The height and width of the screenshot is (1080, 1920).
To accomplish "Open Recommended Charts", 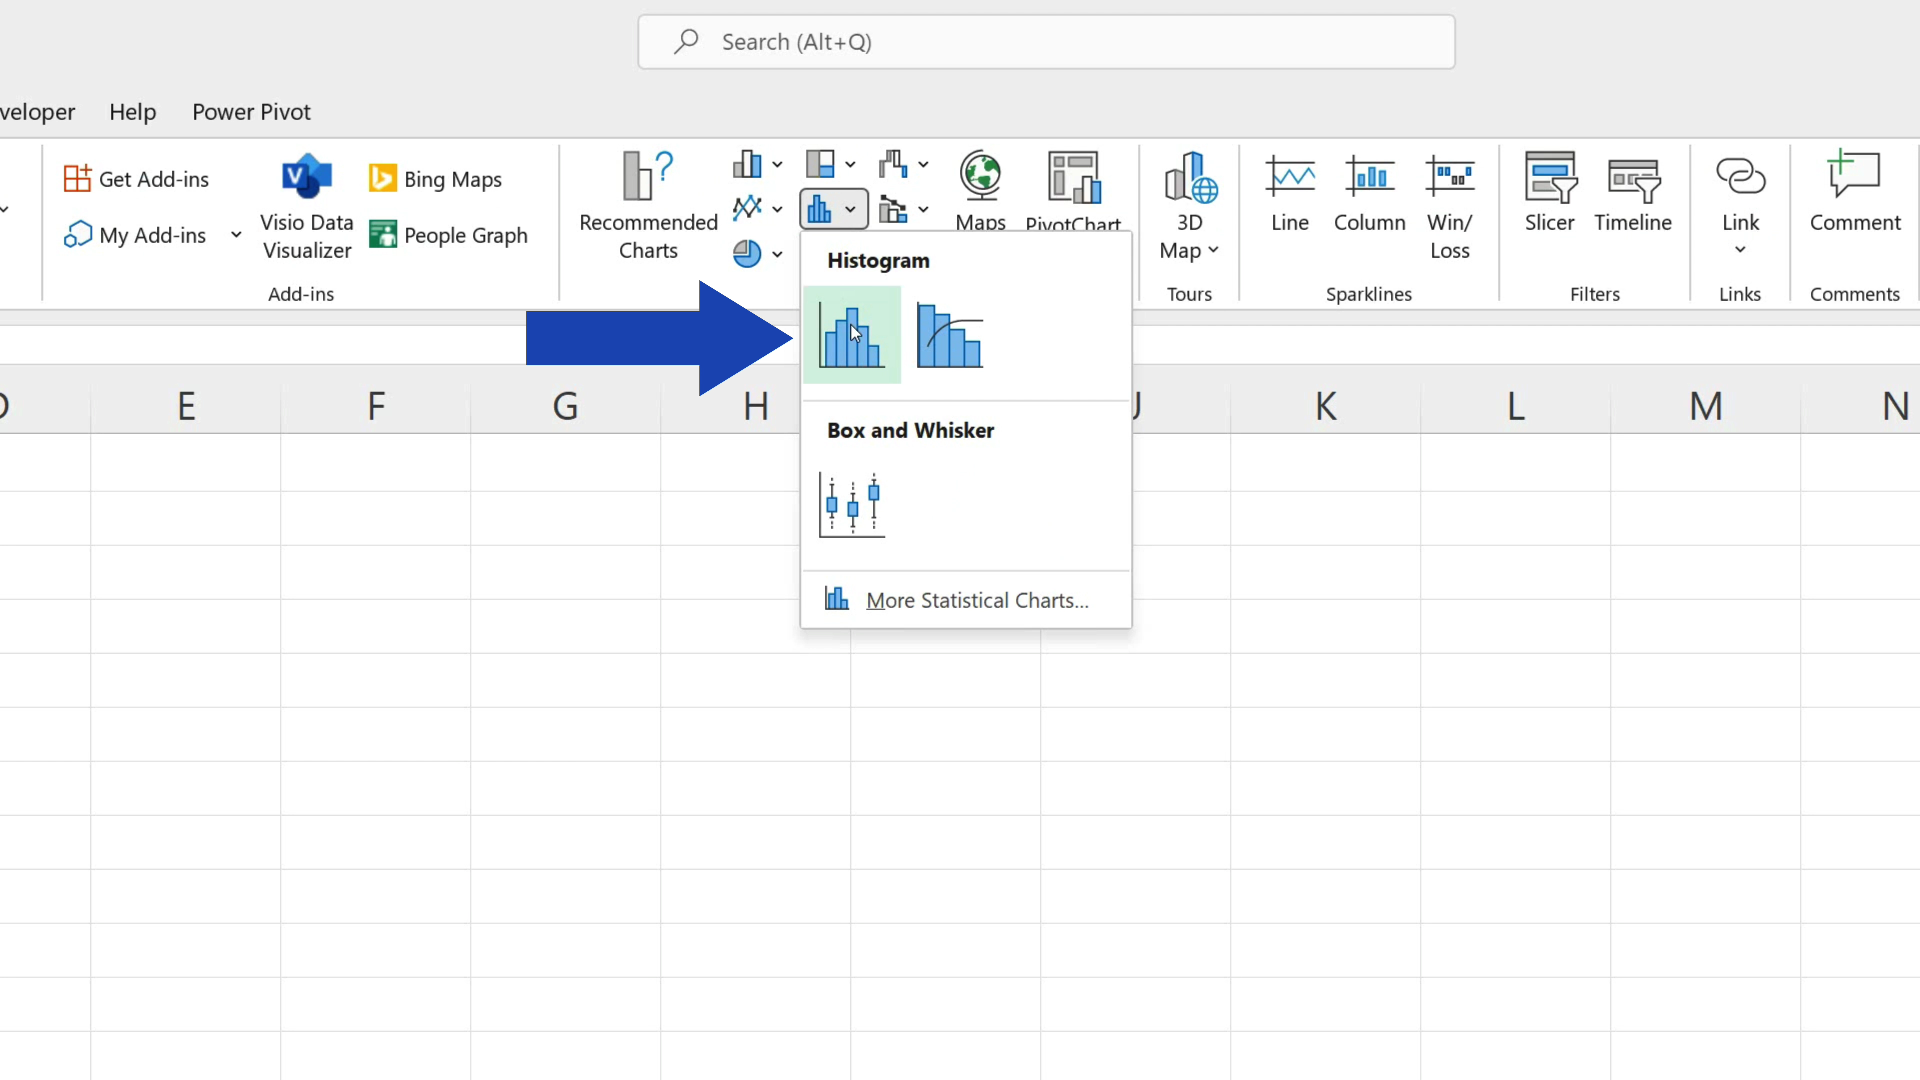I will [646, 203].
